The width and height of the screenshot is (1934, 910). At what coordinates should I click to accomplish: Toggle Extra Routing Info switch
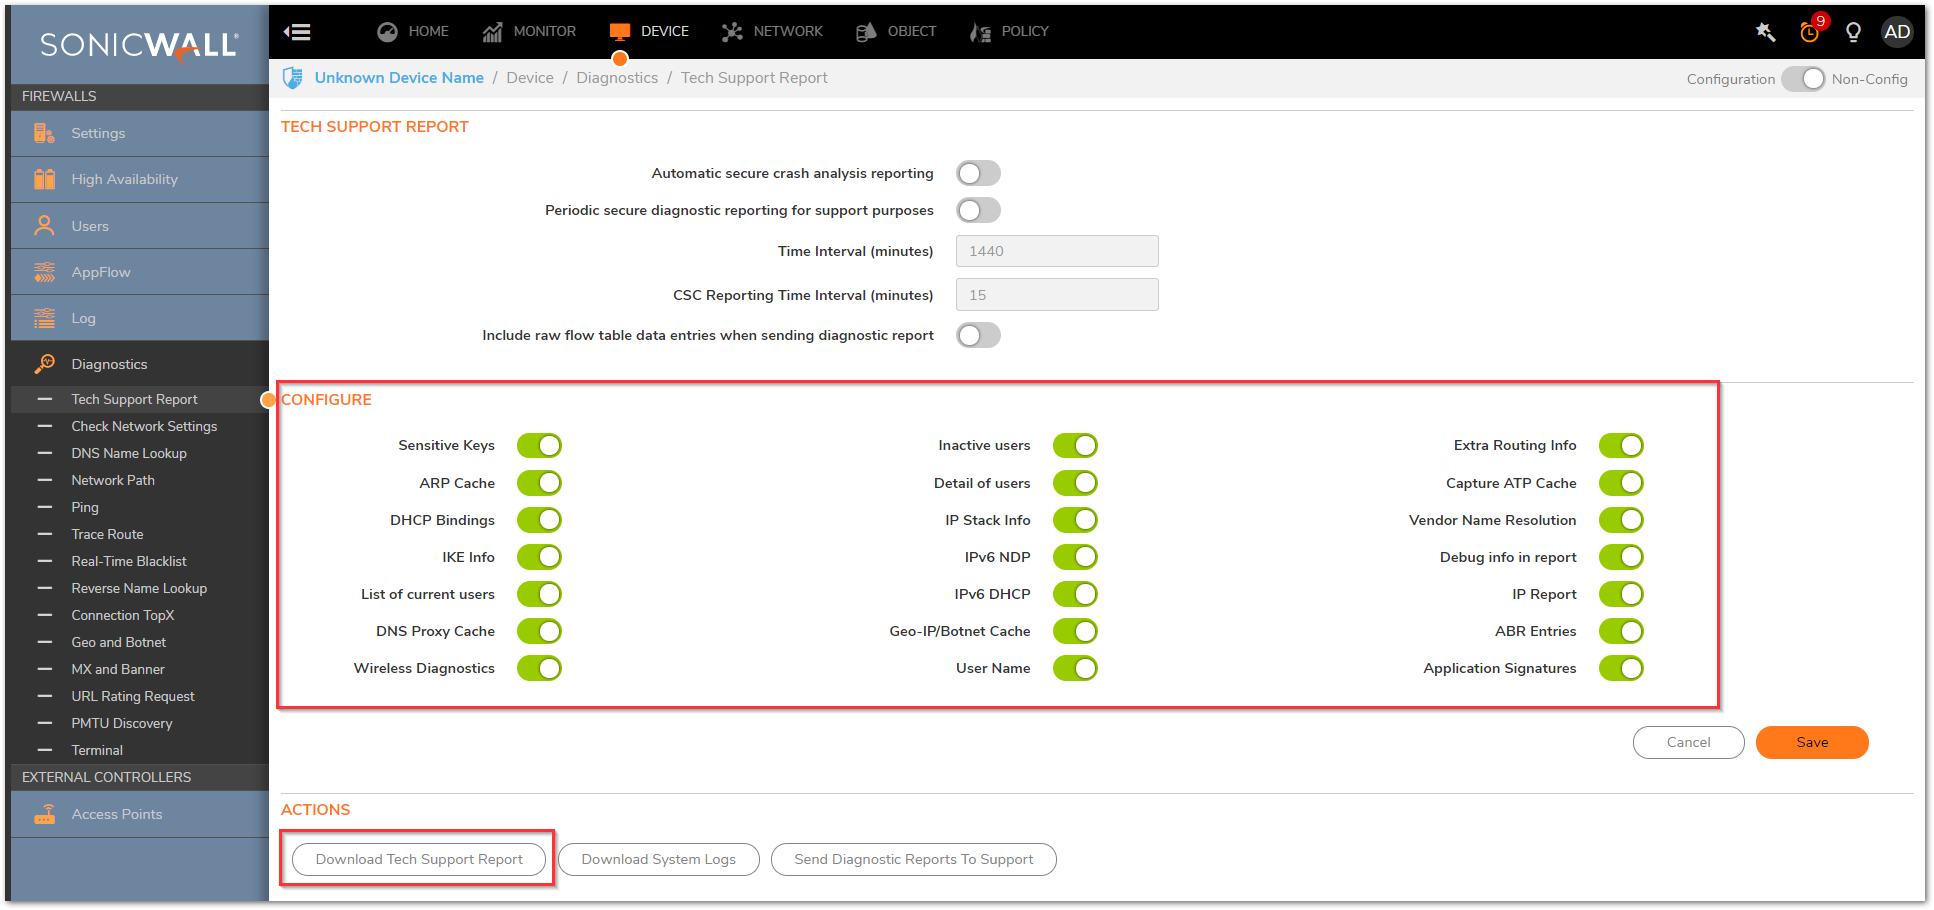(x=1621, y=445)
